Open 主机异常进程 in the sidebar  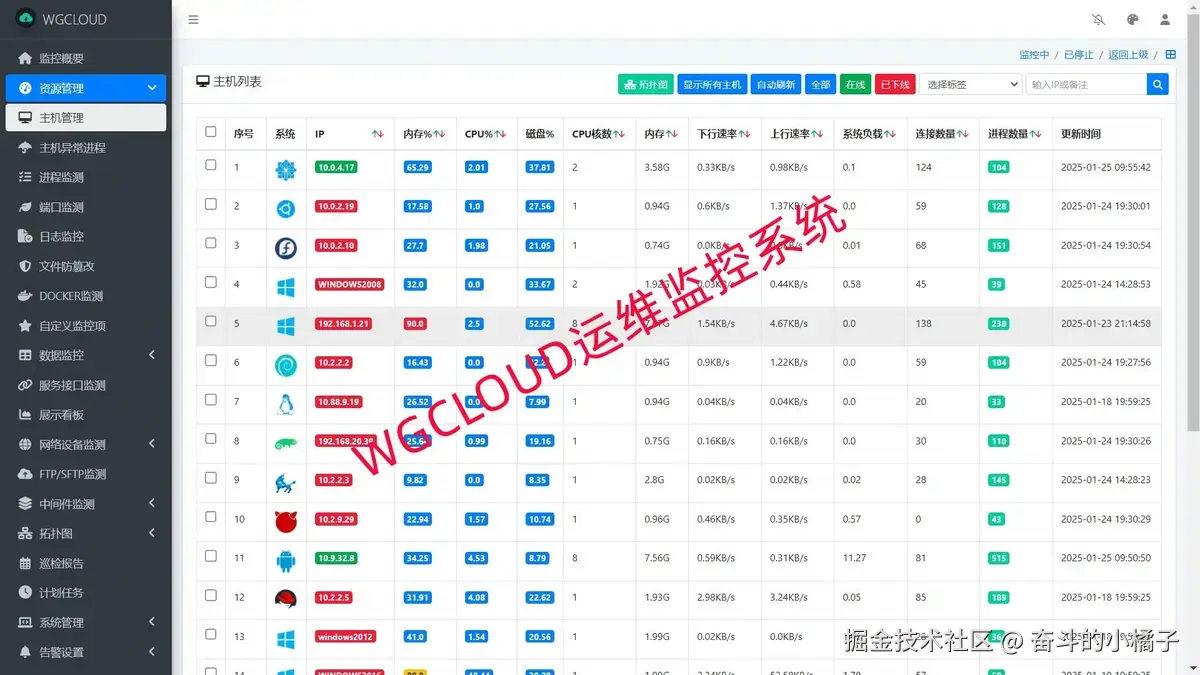(86, 148)
